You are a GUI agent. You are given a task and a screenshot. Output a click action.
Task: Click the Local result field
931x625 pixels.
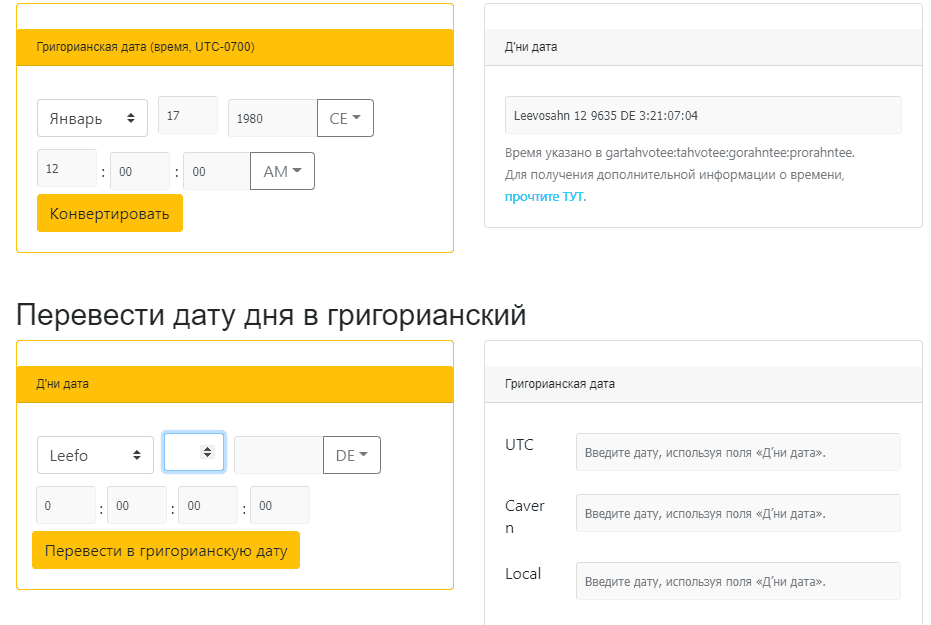[737, 580]
